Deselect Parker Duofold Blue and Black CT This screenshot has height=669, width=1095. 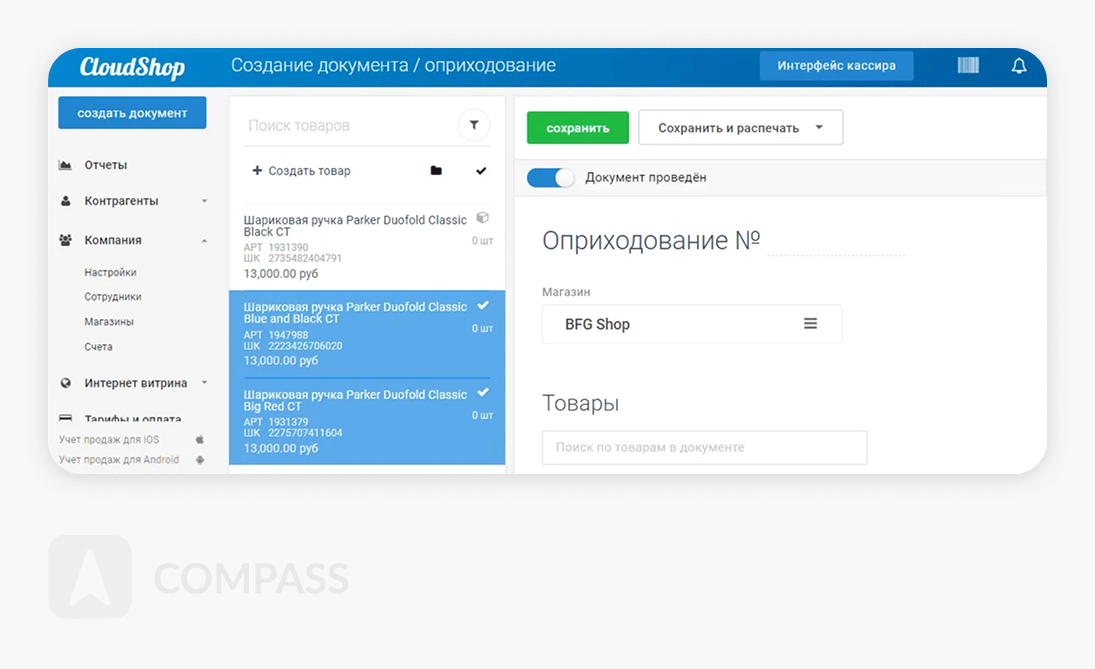pyautogui.click(x=483, y=305)
